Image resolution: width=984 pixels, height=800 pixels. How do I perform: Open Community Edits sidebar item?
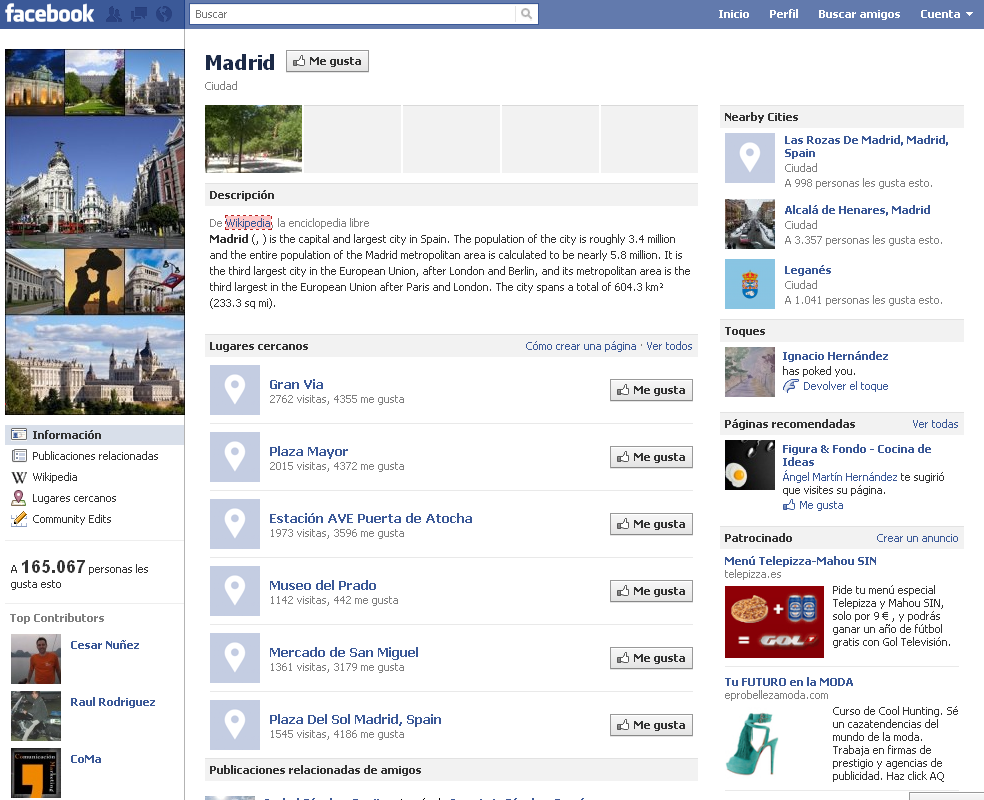(x=71, y=519)
